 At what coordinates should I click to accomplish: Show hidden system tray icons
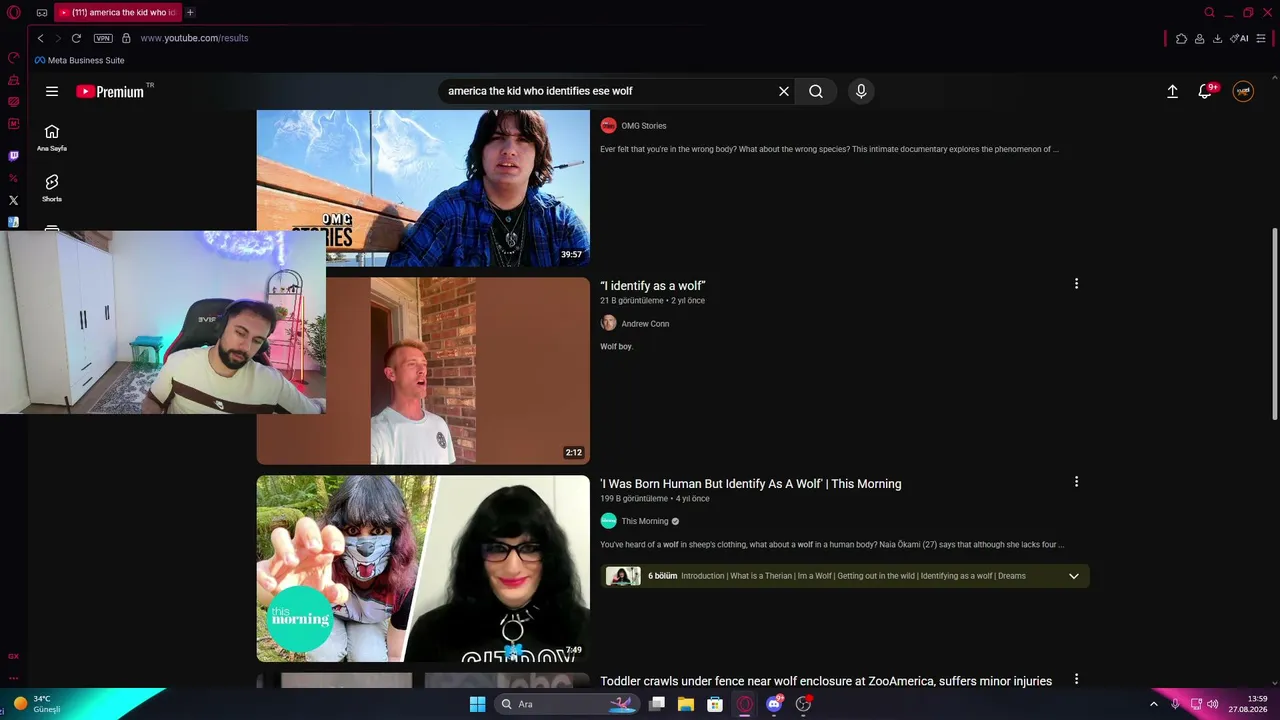coord(1153,704)
